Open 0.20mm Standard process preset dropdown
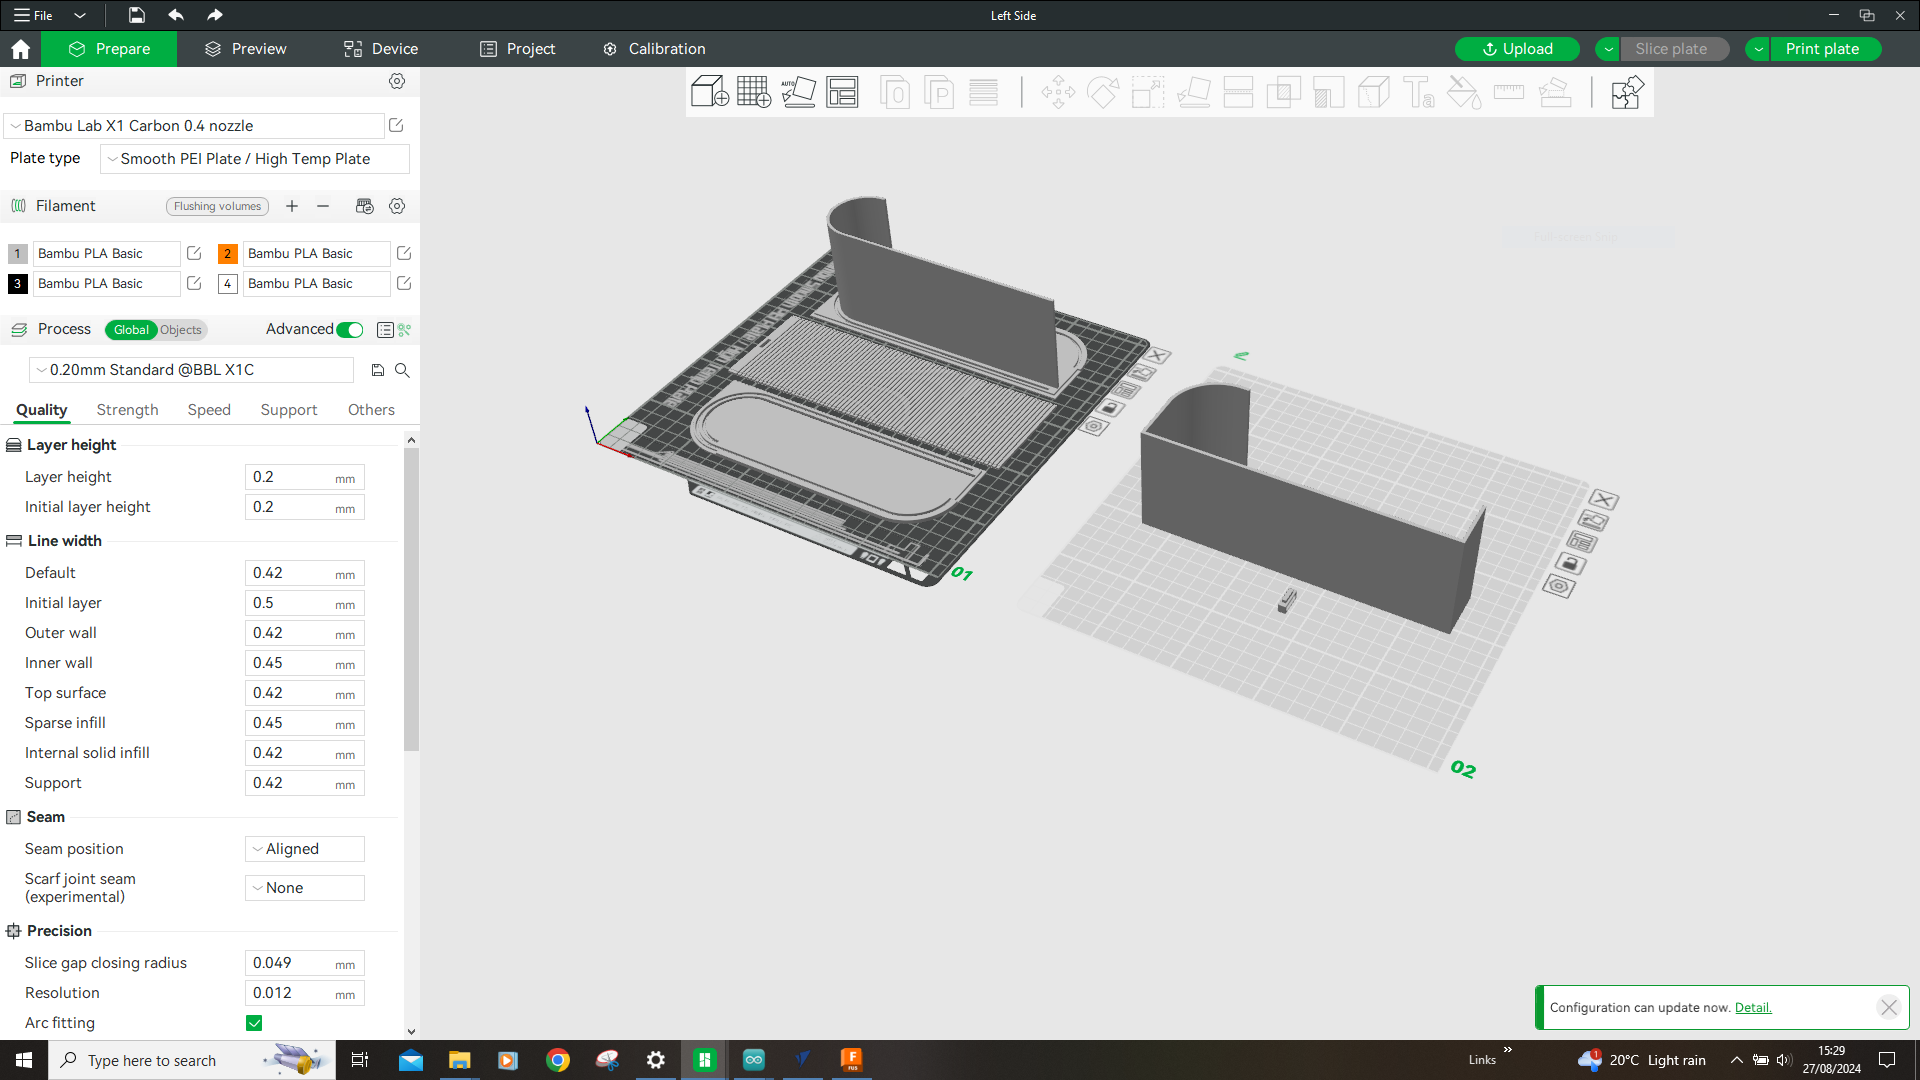Image resolution: width=1920 pixels, height=1080 pixels. coord(191,370)
